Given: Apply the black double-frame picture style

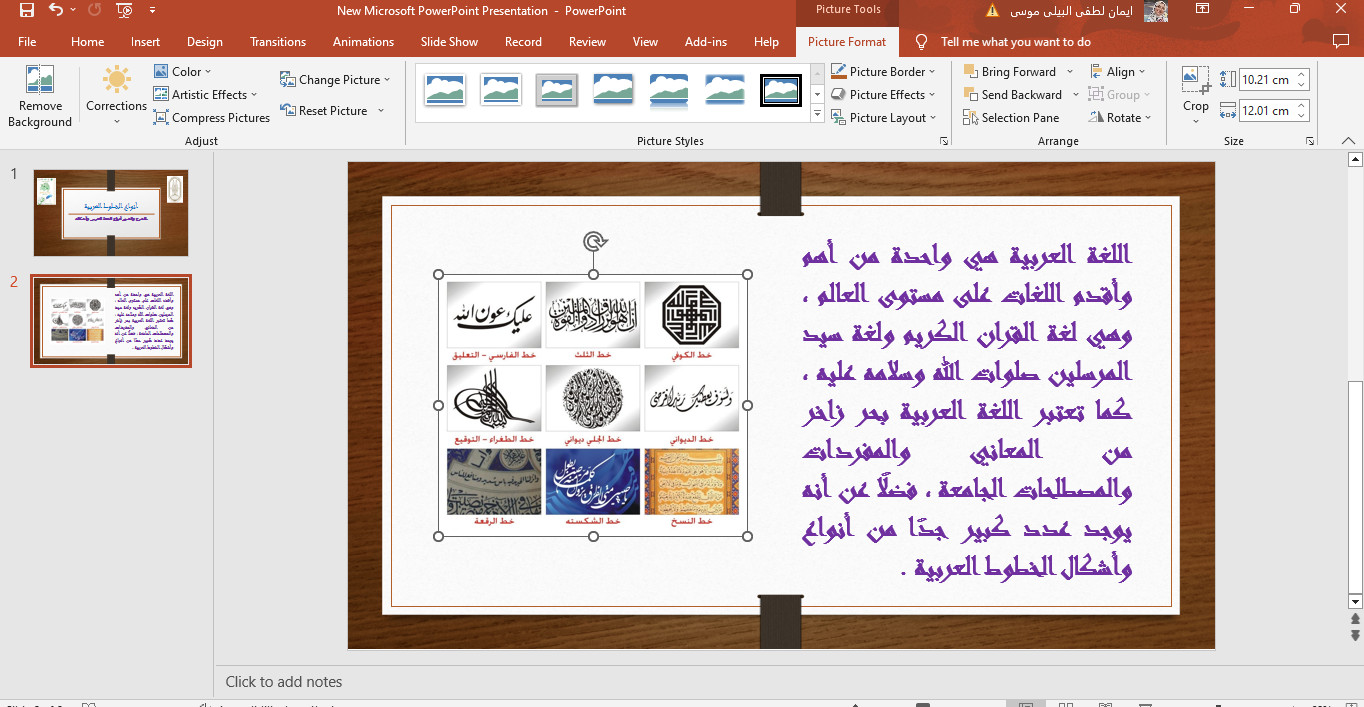Looking at the screenshot, I should click(781, 90).
